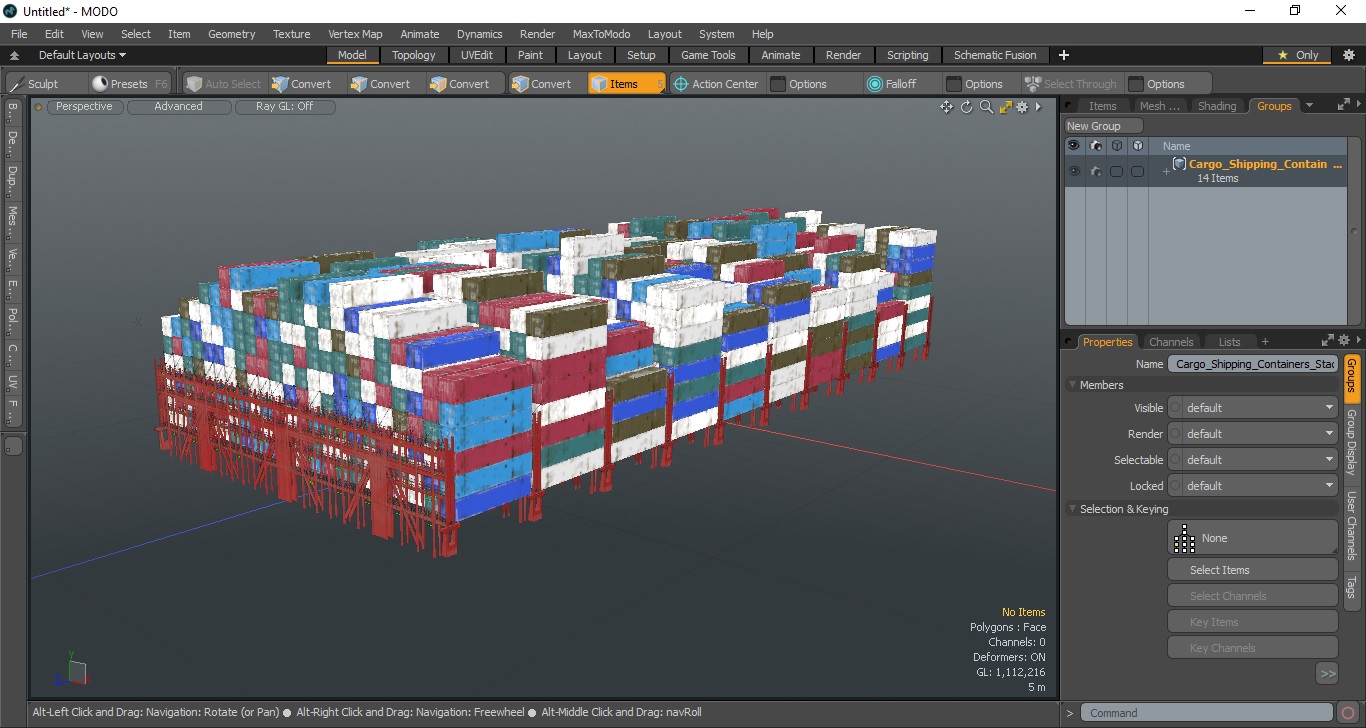
Task: Switch to the Channels tab
Action: pyautogui.click(x=1171, y=342)
